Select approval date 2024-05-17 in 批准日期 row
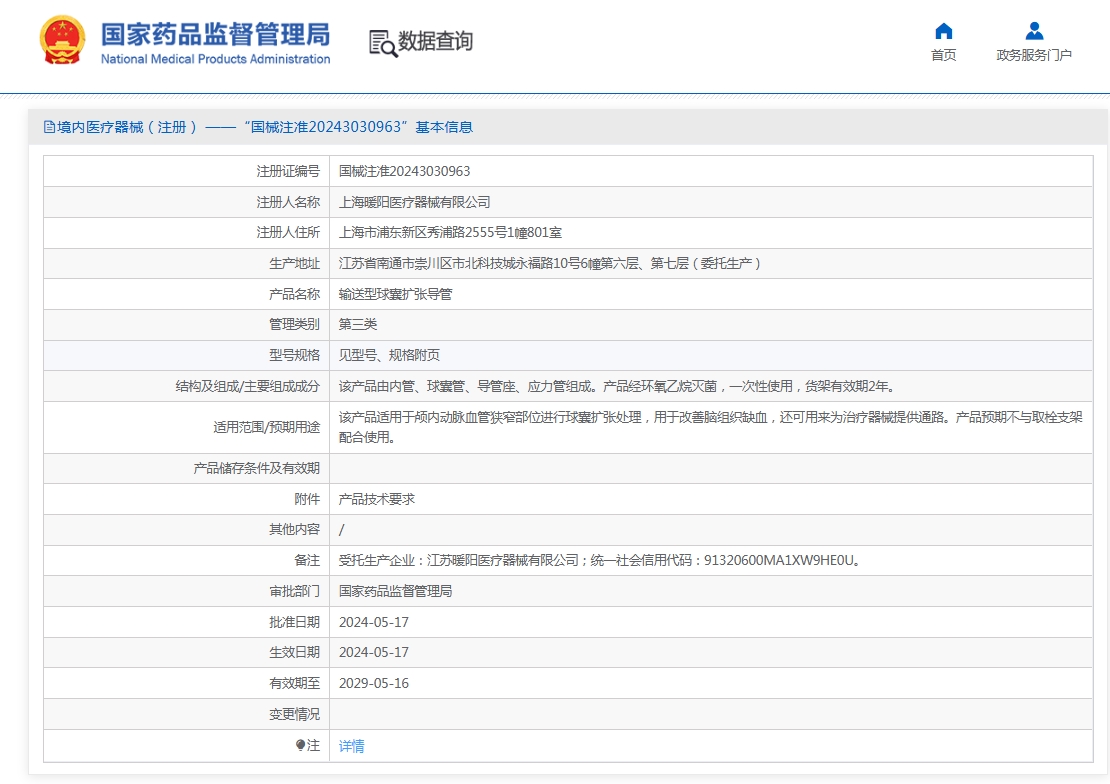 click(x=374, y=623)
